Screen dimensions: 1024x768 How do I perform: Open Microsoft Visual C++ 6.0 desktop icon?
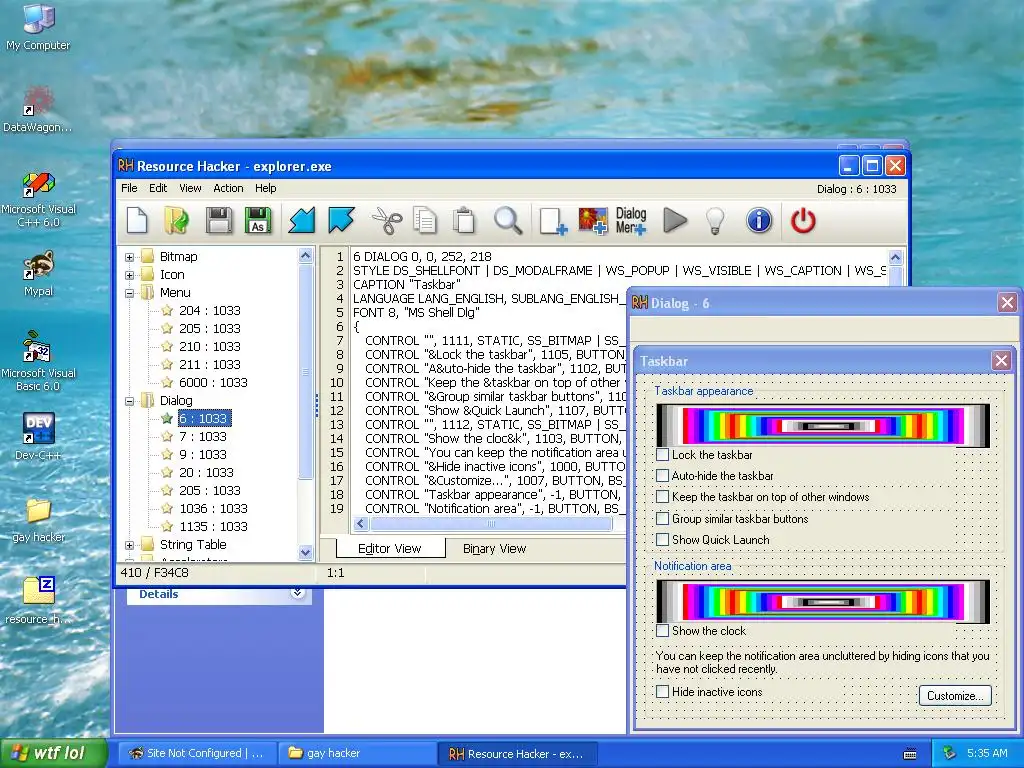(x=38, y=199)
